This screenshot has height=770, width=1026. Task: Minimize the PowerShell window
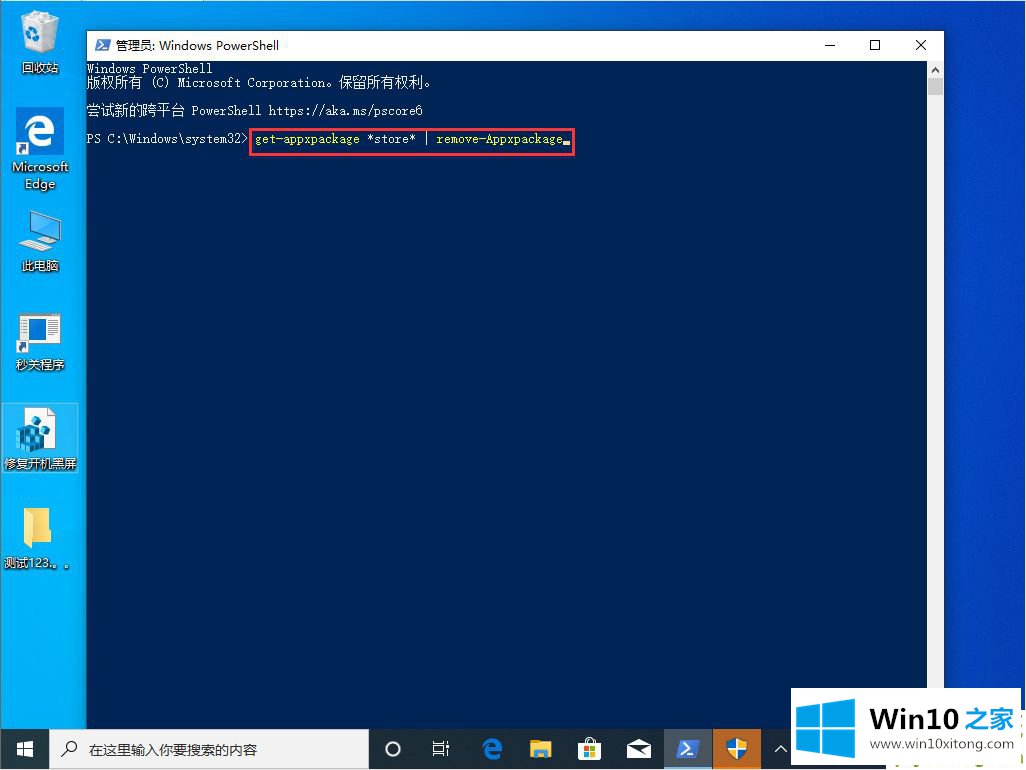(830, 45)
